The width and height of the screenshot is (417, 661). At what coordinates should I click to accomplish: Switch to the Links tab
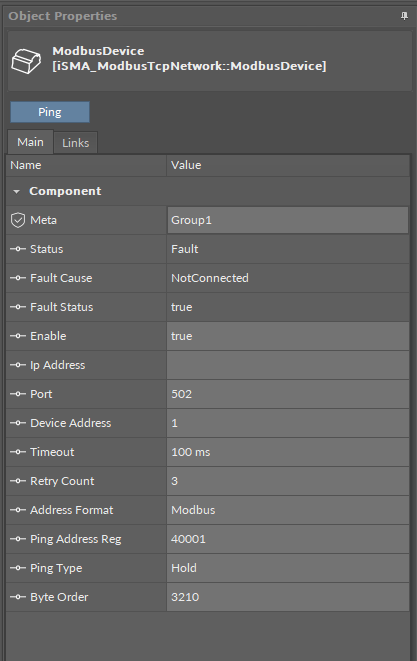pos(75,143)
